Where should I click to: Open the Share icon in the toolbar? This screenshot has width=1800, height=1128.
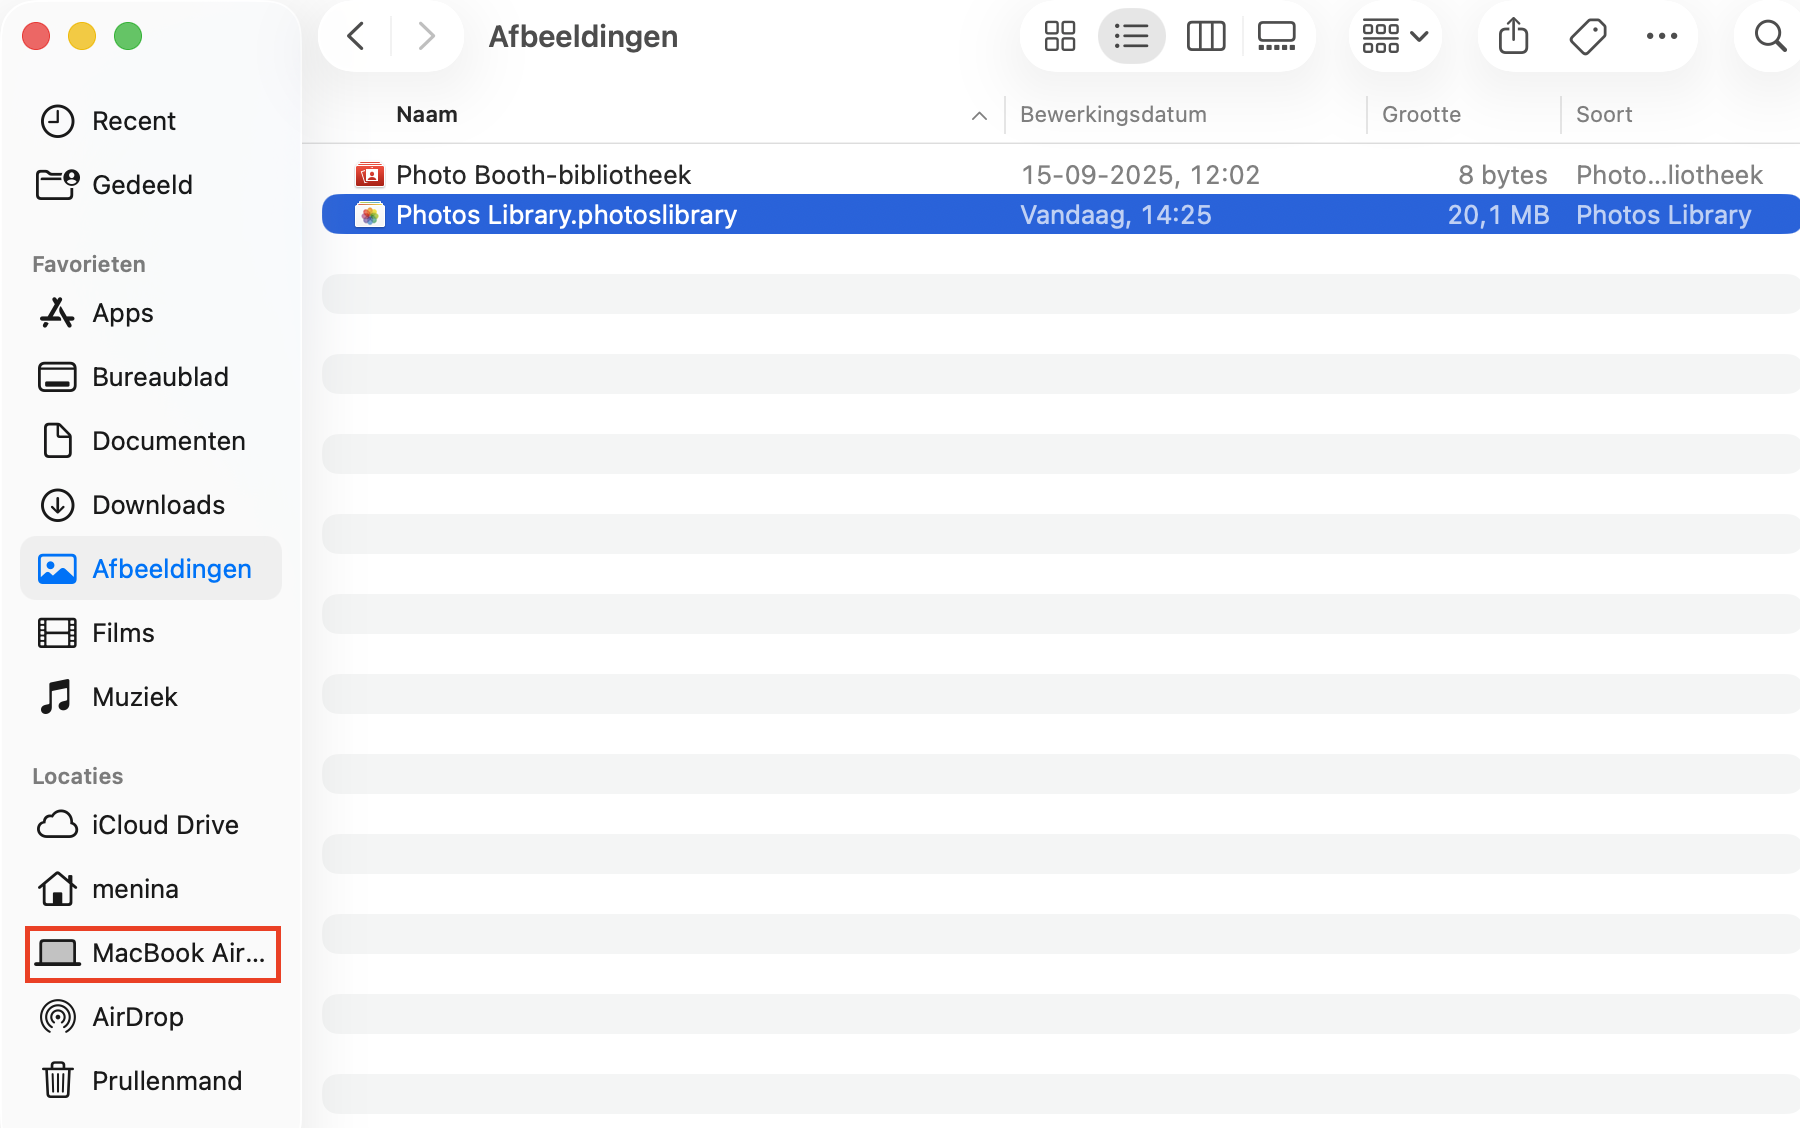coord(1512,36)
